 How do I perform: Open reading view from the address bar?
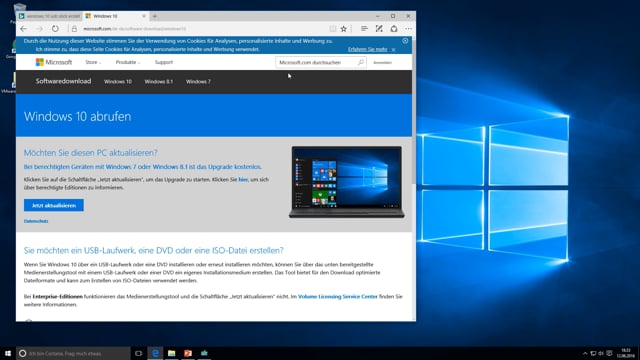coord(333,29)
